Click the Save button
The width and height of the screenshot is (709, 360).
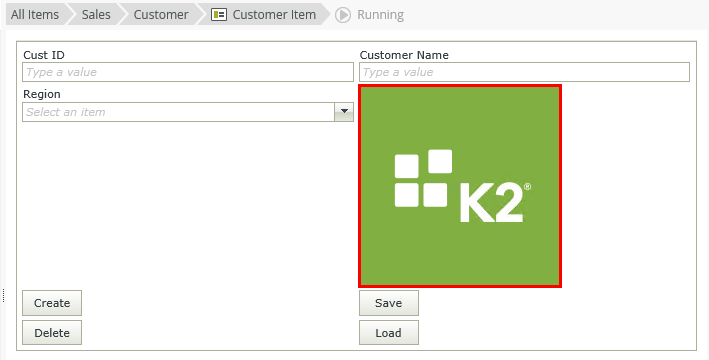389,303
